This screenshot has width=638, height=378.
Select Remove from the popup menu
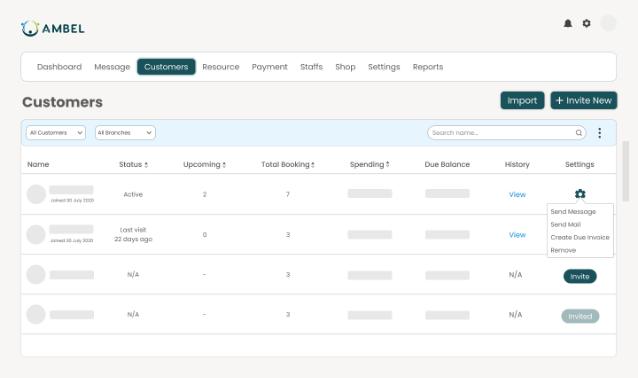click(563, 250)
